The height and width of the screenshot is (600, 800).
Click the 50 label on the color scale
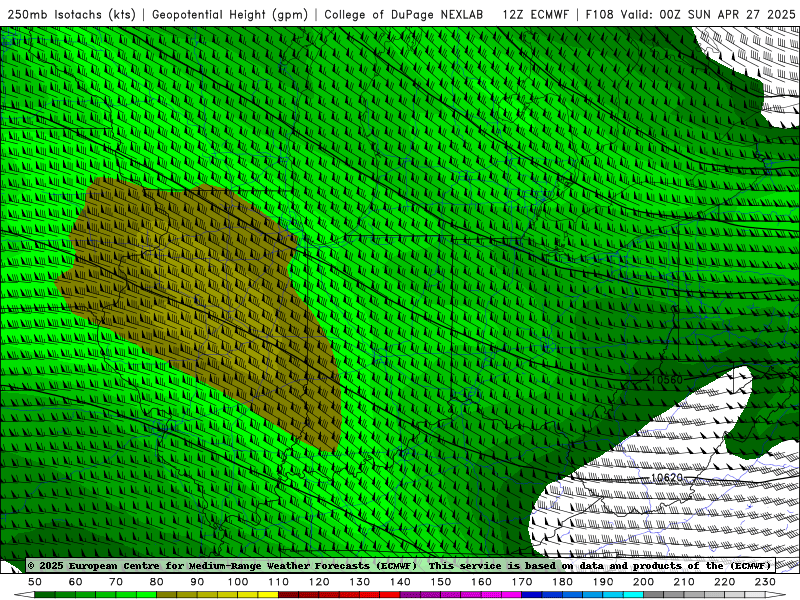click(x=35, y=582)
